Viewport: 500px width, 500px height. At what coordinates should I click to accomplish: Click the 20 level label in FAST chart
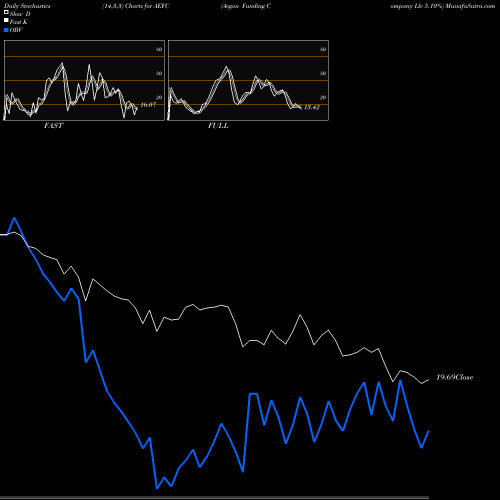(x=159, y=97)
